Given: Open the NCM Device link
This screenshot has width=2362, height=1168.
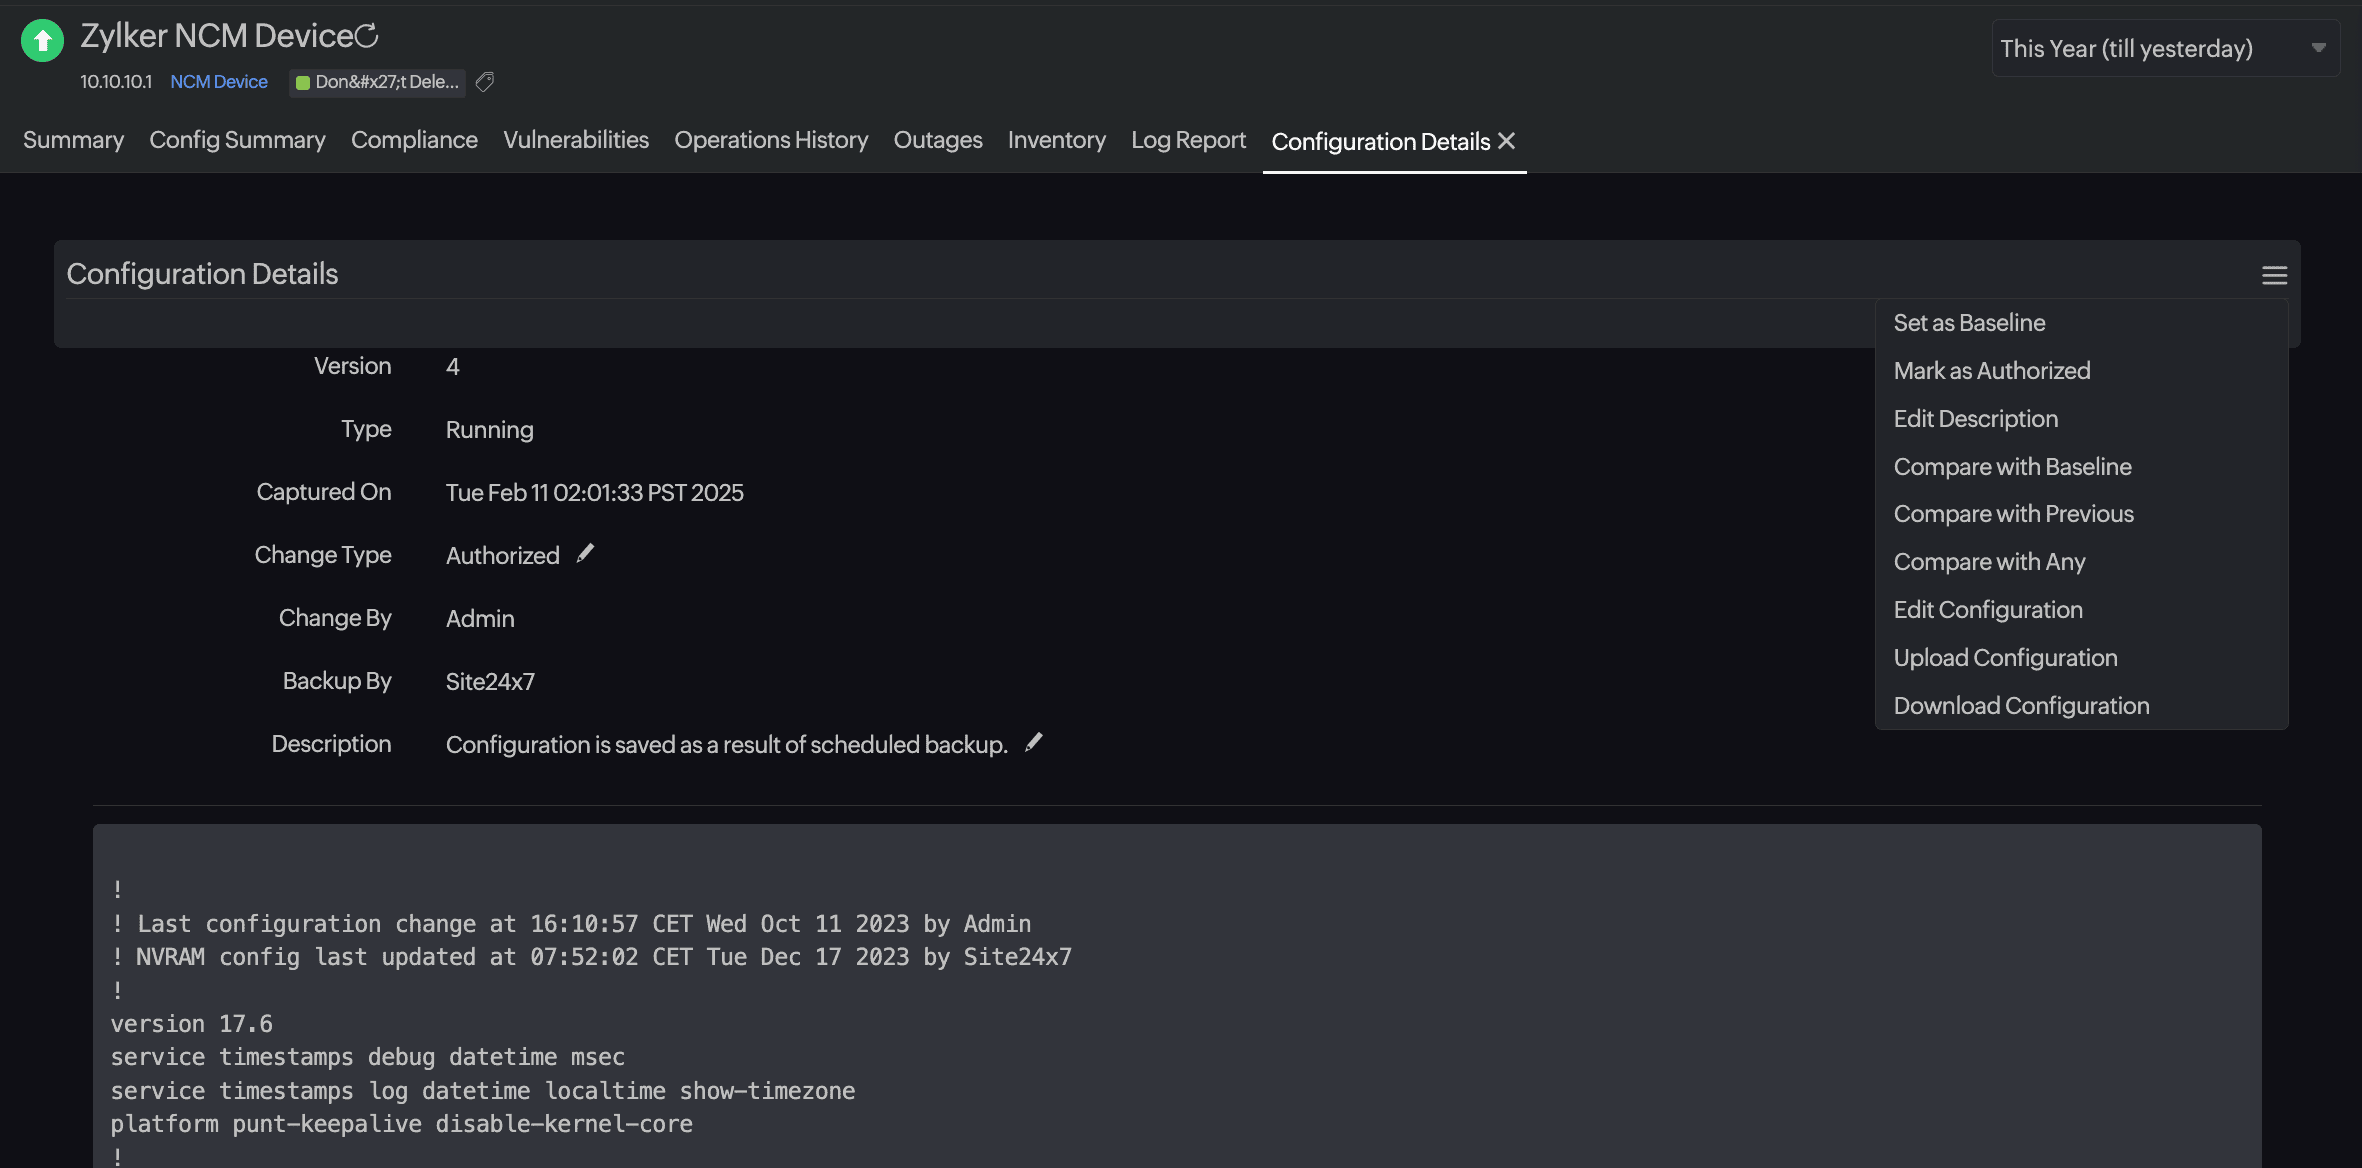Looking at the screenshot, I should click(219, 82).
